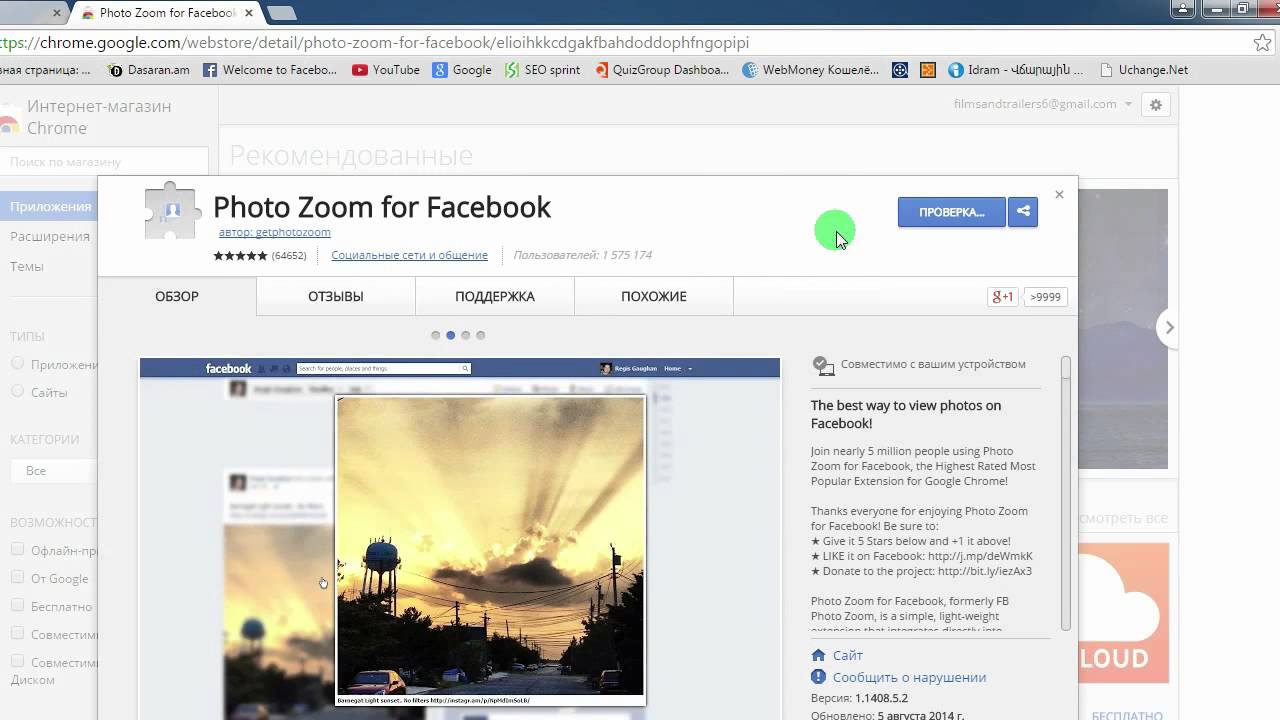
Task: Open Социальные сети и общение category link
Action: click(410, 255)
